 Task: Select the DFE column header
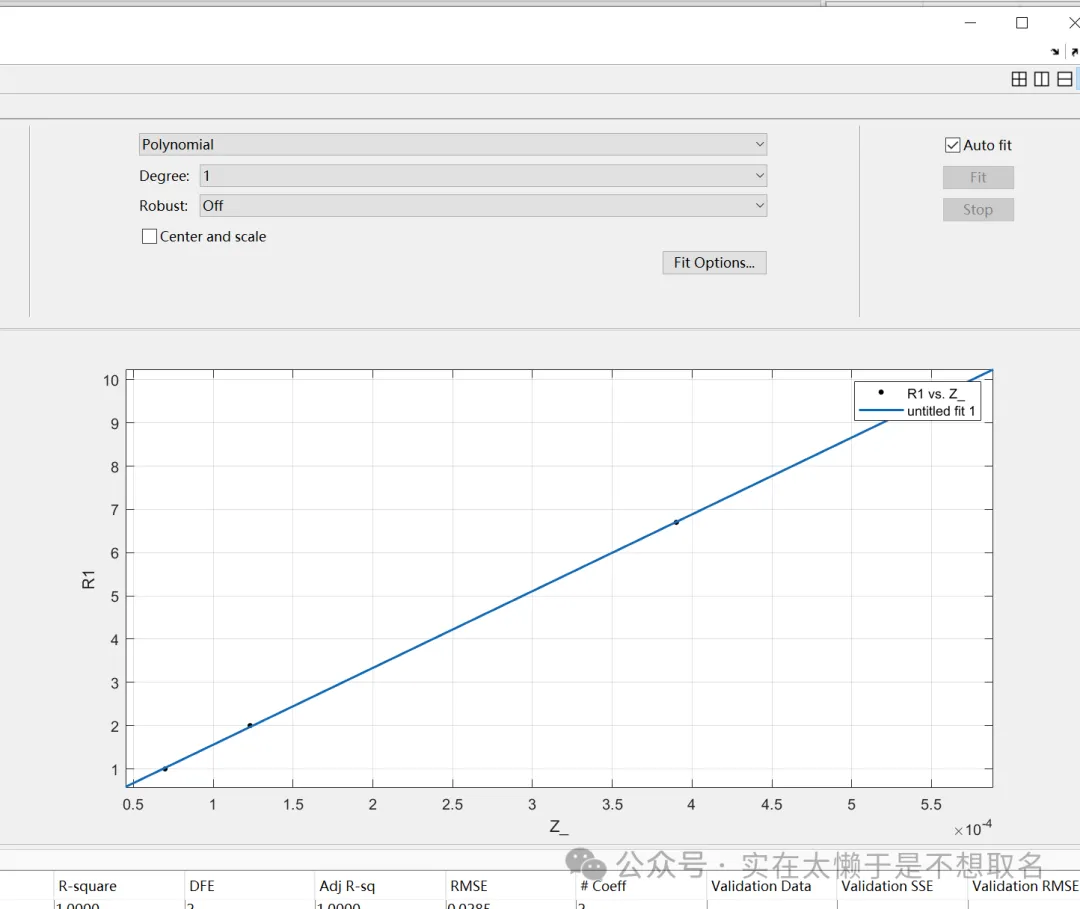201,885
